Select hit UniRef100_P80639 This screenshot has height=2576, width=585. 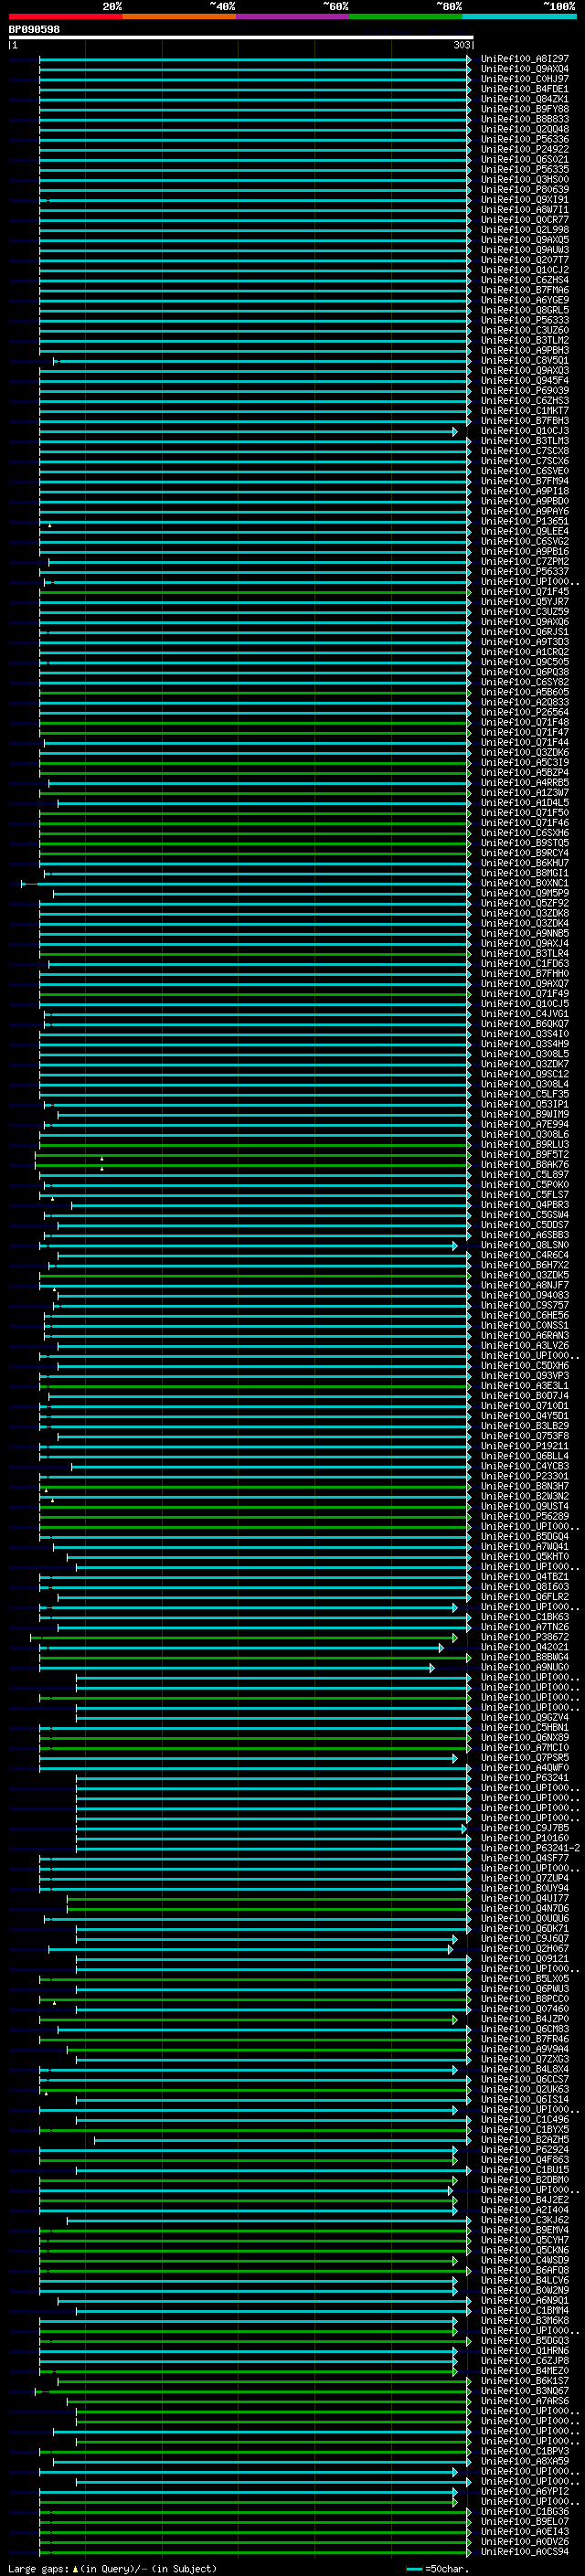coord(524,189)
